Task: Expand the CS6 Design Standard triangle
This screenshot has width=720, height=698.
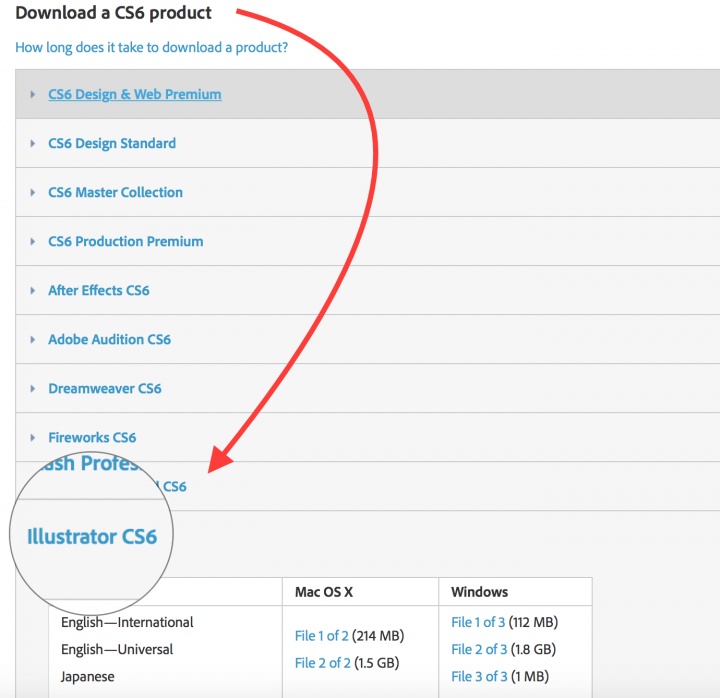Action: click(33, 144)
